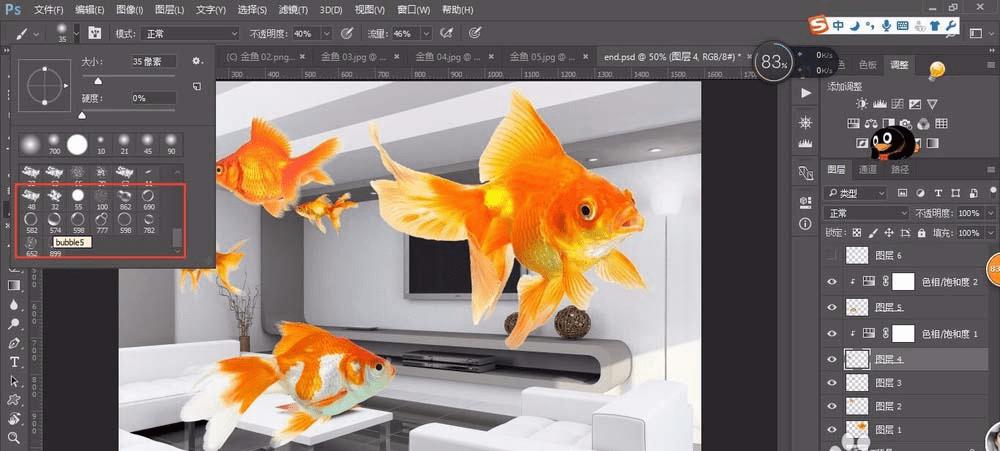This screenshot has width=1000, height=451.
Task: Open the 窗口(W) menu
Action: 413,10
